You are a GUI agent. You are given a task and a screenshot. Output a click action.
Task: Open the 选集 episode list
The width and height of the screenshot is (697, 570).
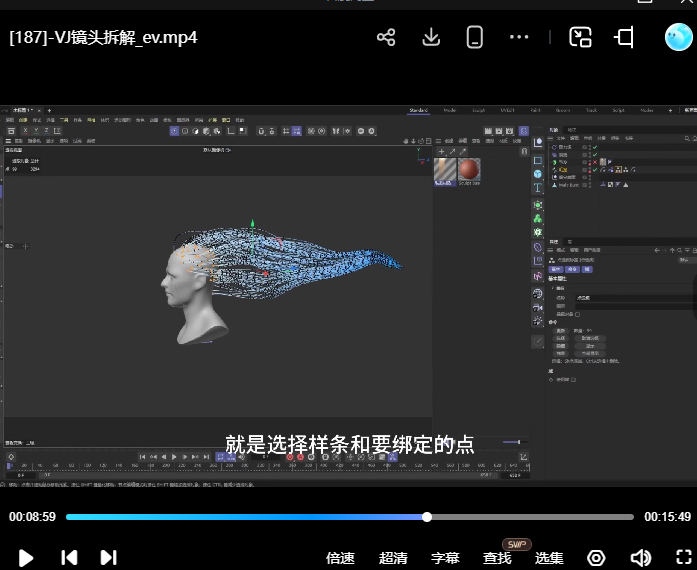[x=549, y=558]
